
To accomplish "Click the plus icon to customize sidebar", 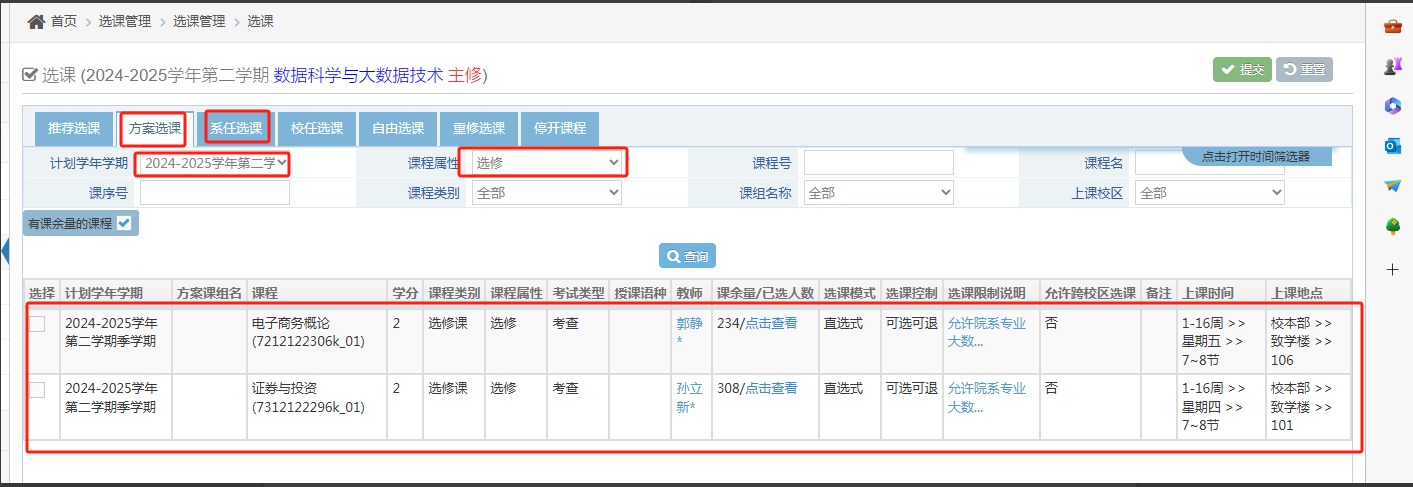I will point(1392,269).
